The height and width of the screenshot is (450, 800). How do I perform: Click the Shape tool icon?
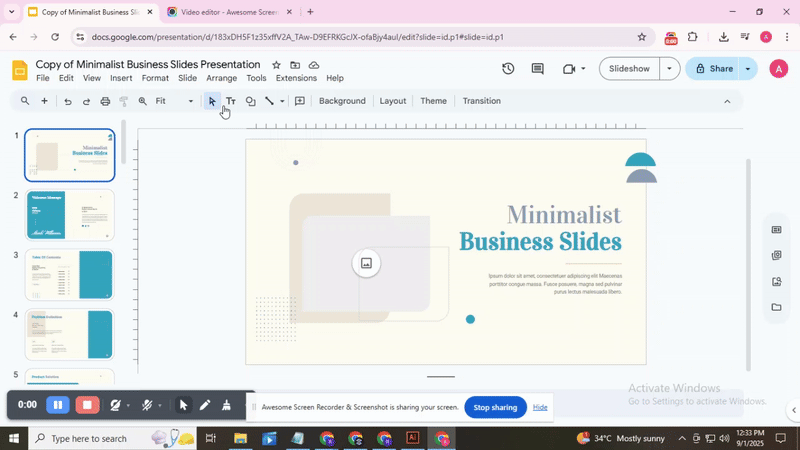pyautogui.click(x=250, y=101)
